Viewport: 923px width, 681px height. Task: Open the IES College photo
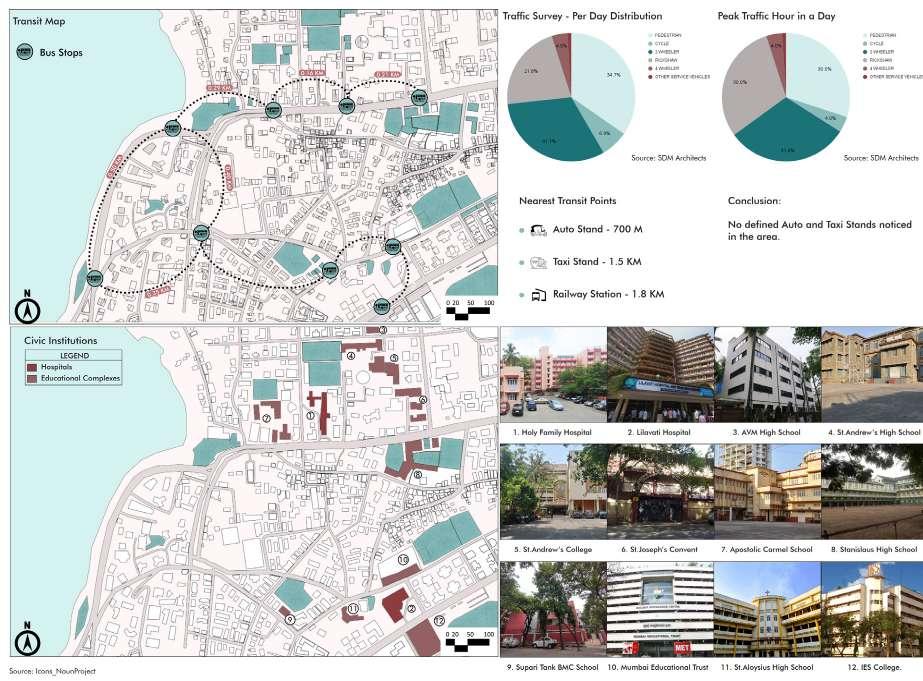(x=872, y=609)
